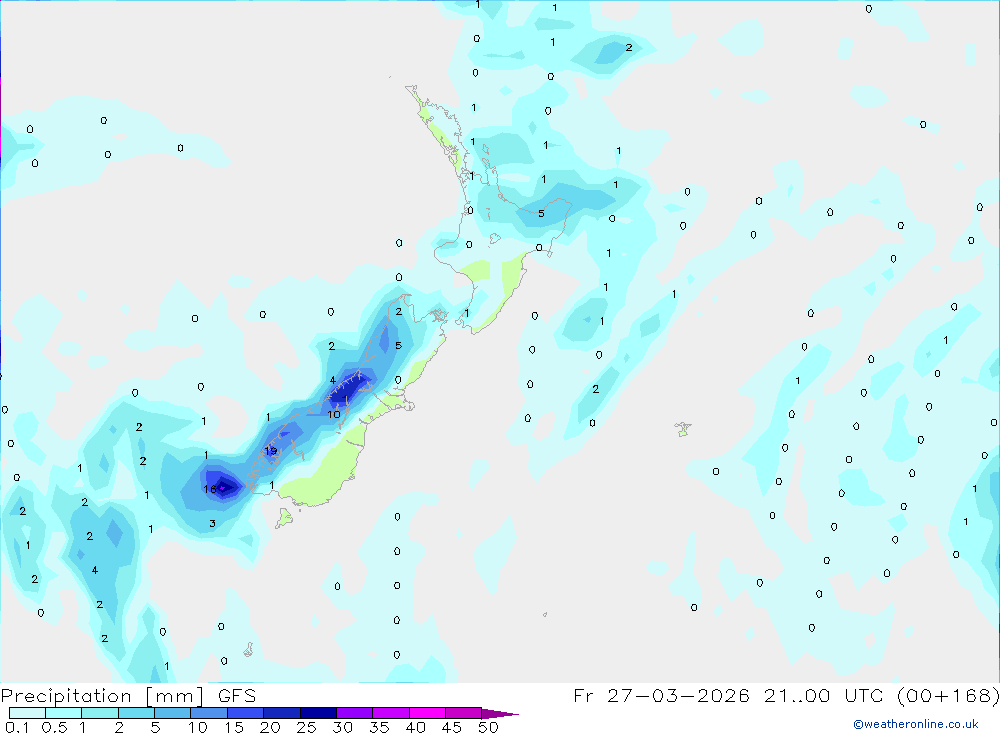Click the legend label "40"
Image resolution: width=1000 pixels, height=733 pixels.
click(415, 727)
